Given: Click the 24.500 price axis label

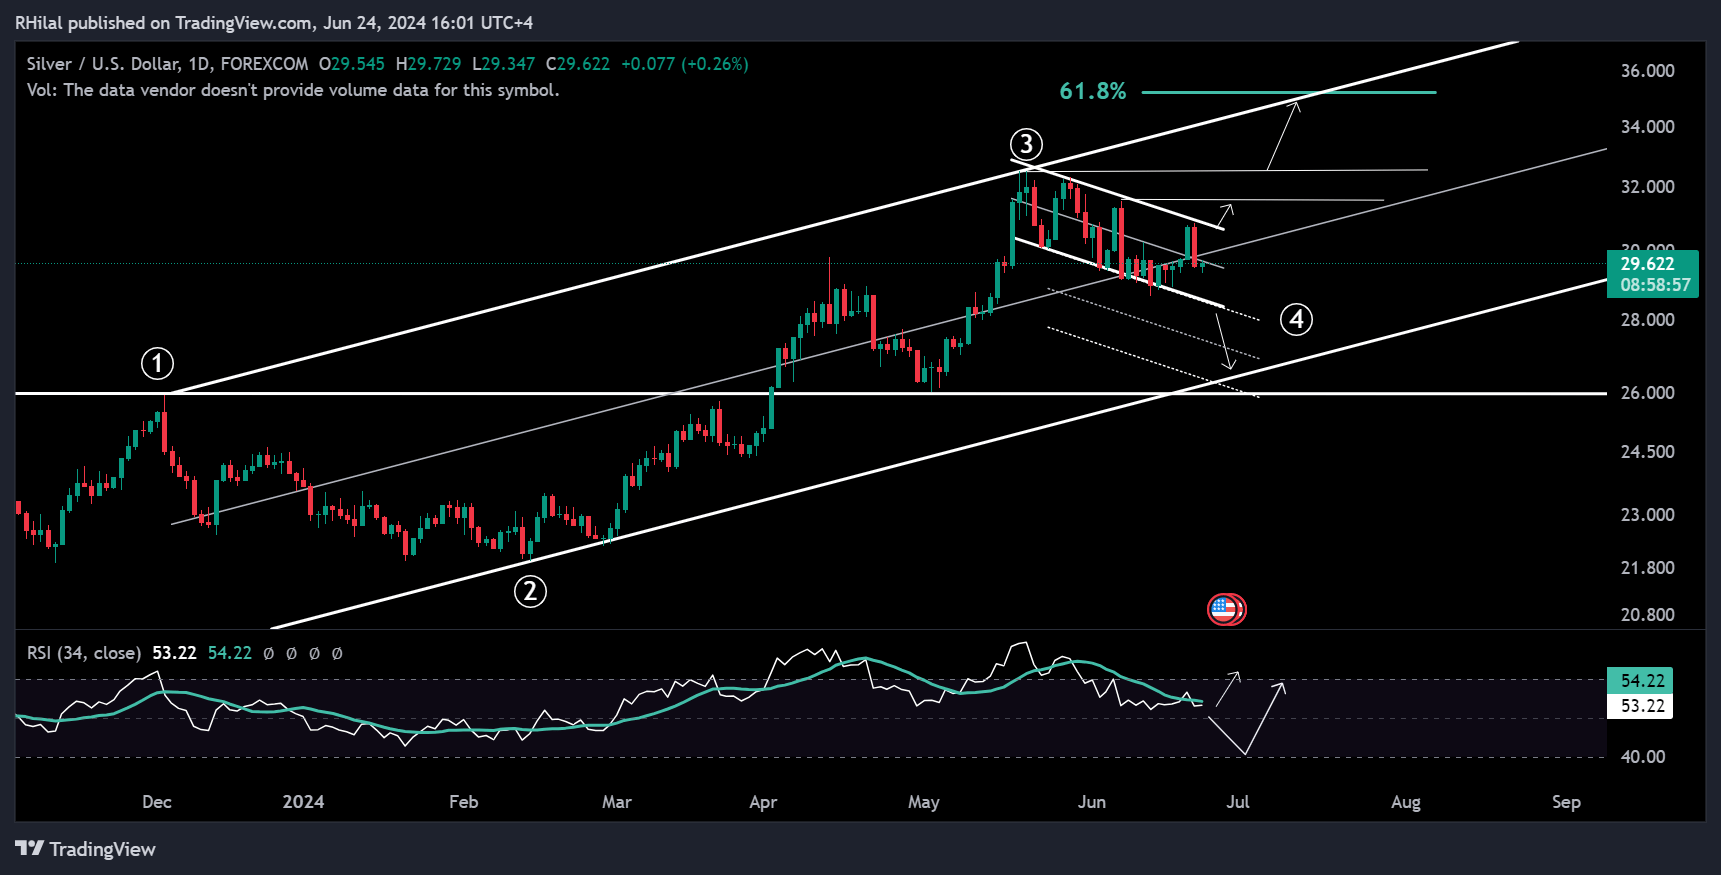Looking at the screenshot, I should 1647,452.
